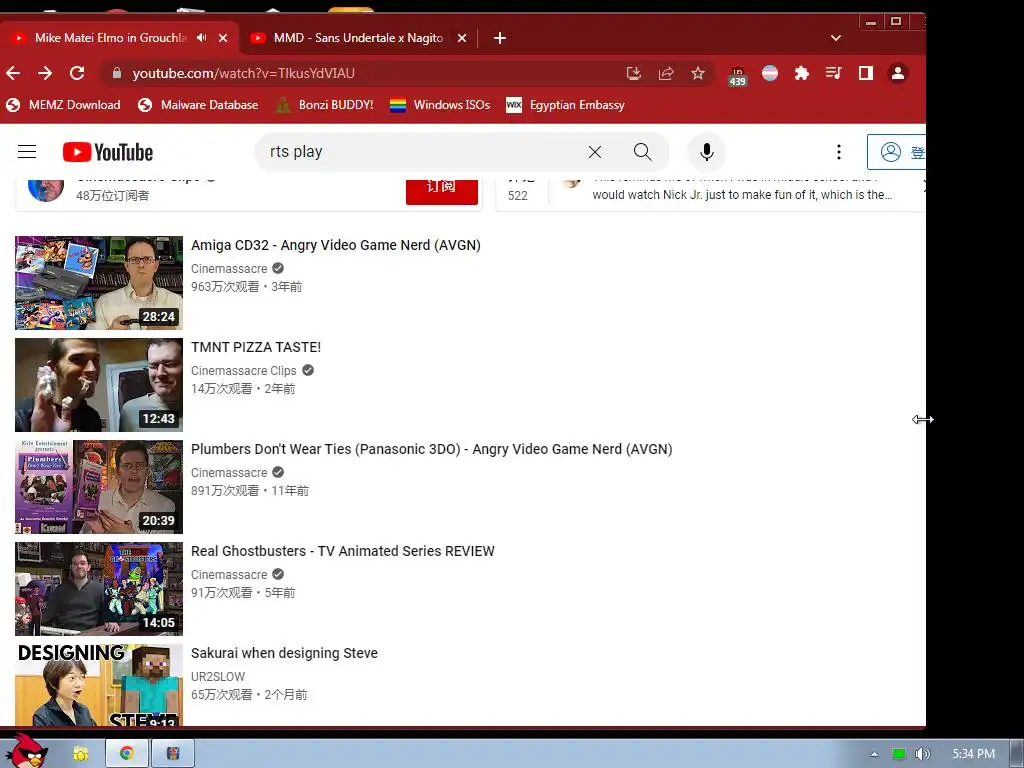Go forward with the browser forward arrow
This screenshot has width=1024, height=768.
(45, 73)
